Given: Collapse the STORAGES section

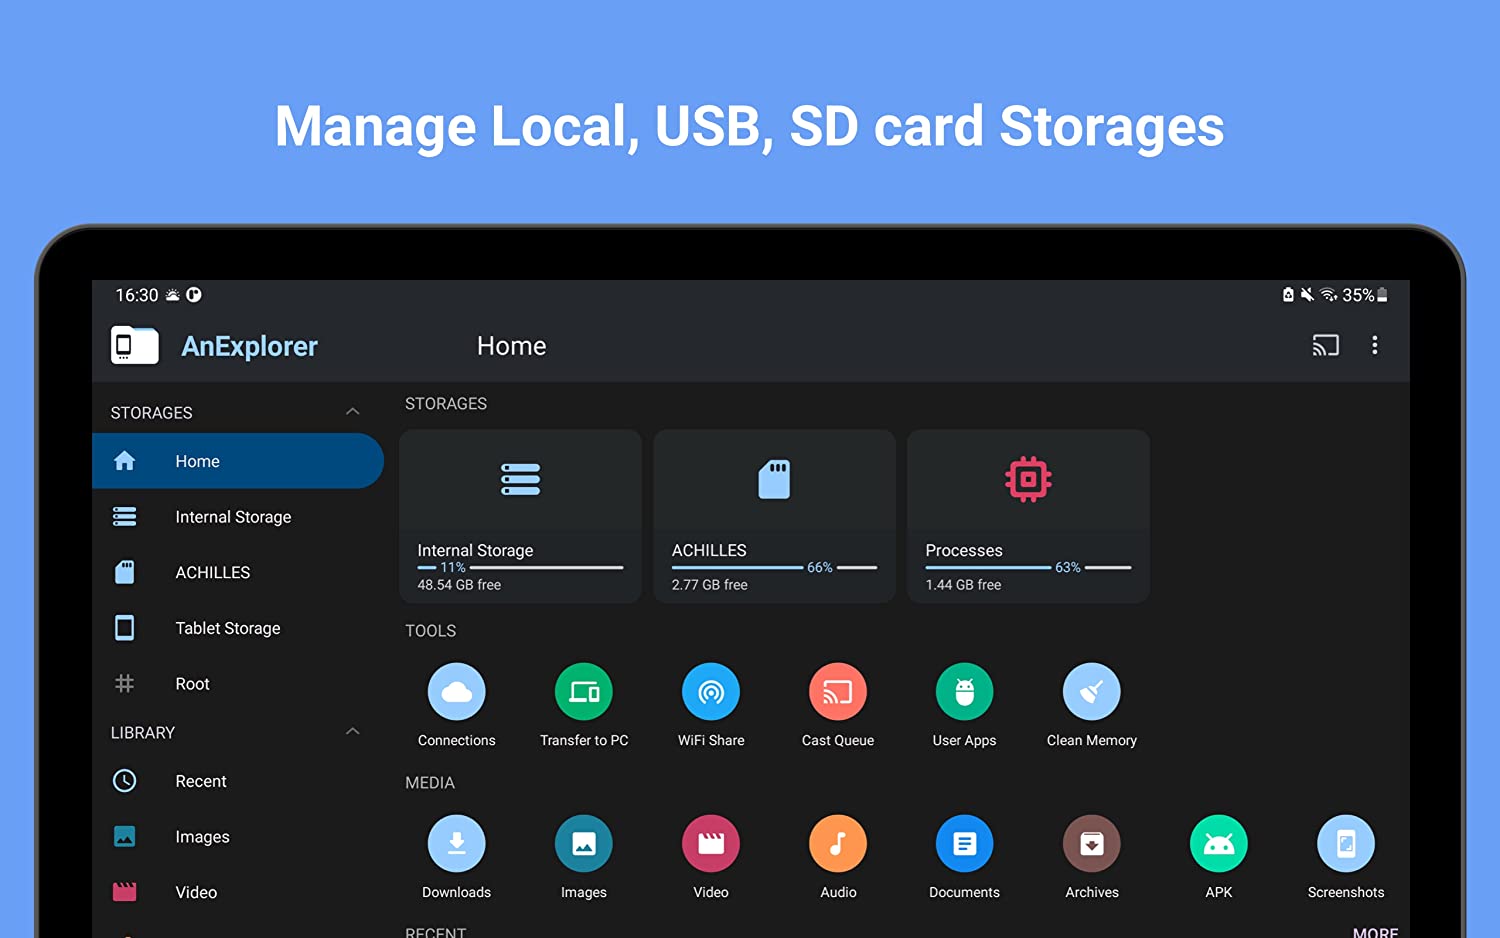Looking at the screenshot, I should pyautogui.click(x=352, y=411).
